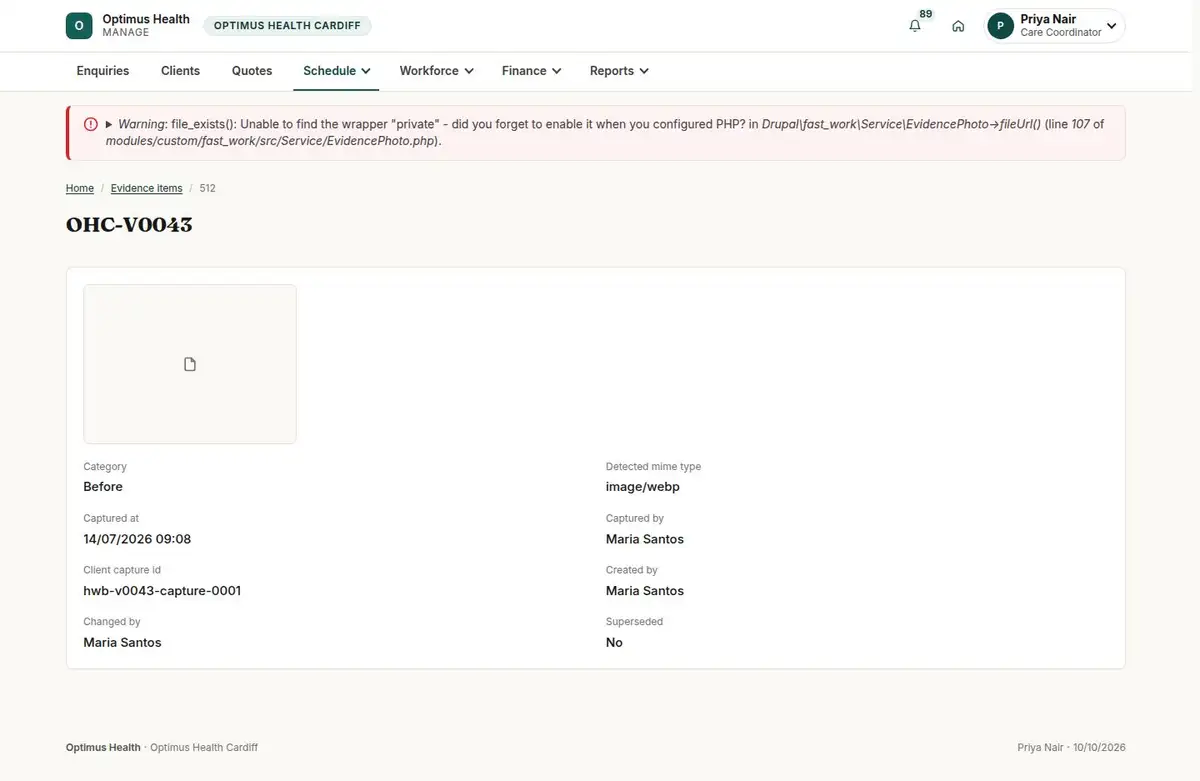Open the Finance dropdown
Viewport: 1200px width, 781px height.
click(531, 71)
